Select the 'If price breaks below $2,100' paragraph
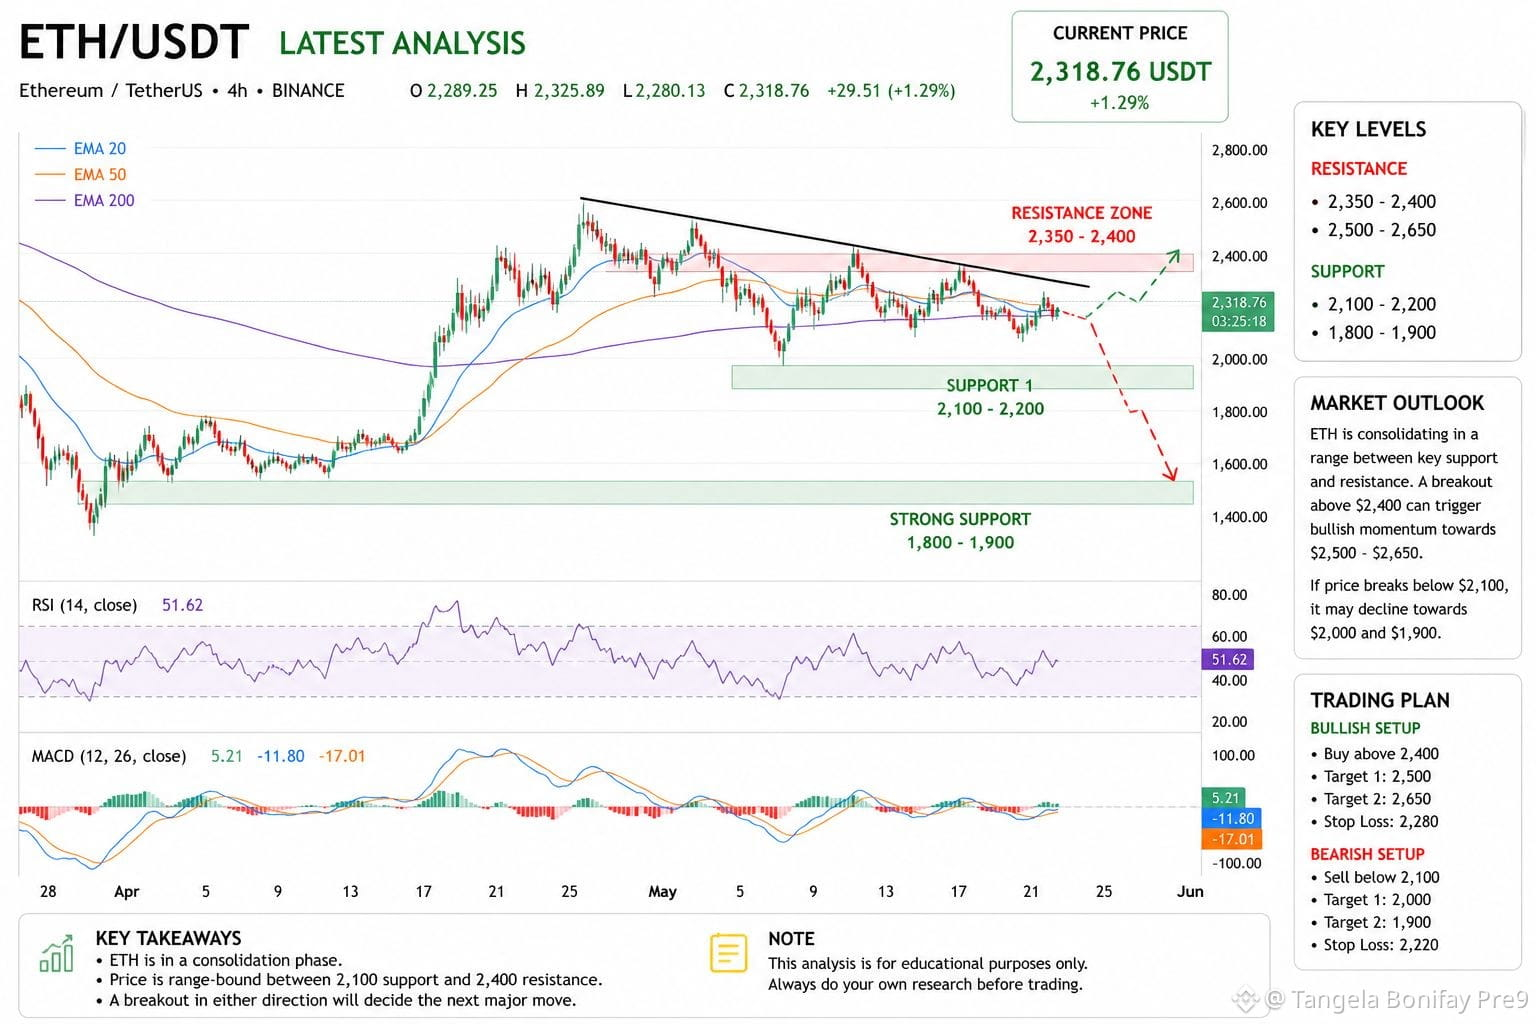 pyautogui.click(x=1409, y=609)
